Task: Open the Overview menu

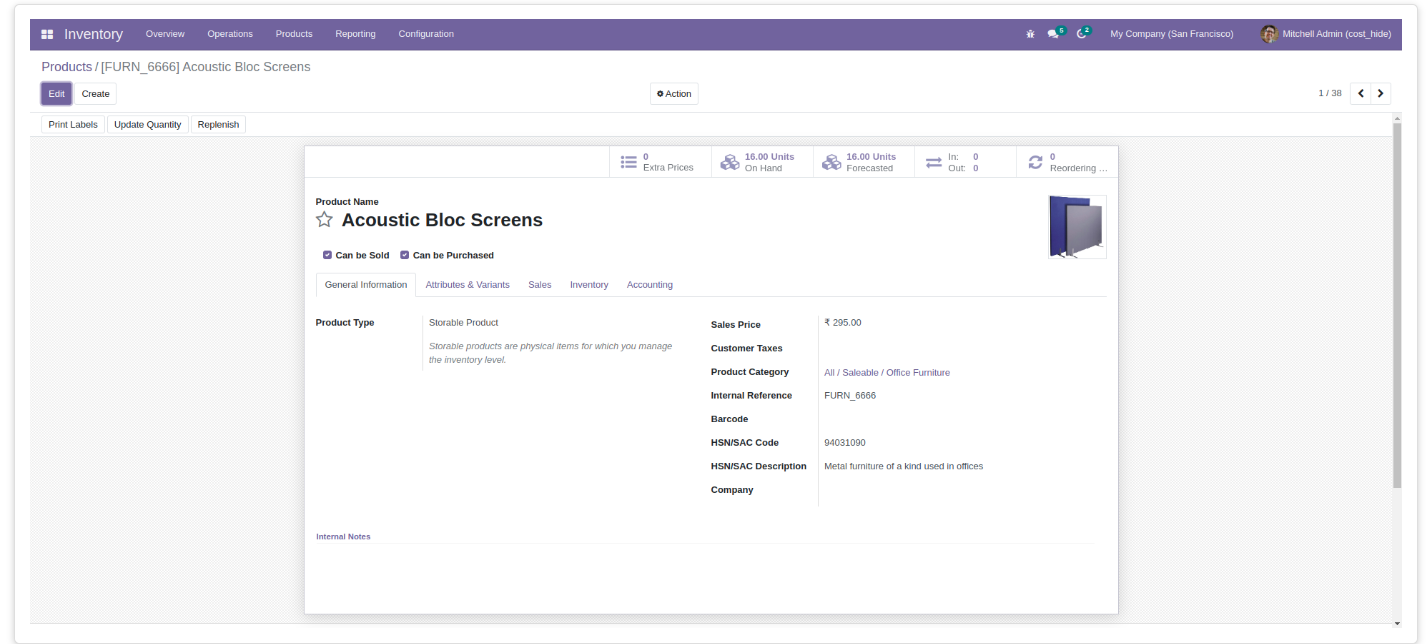Action: tap(165, 34)
